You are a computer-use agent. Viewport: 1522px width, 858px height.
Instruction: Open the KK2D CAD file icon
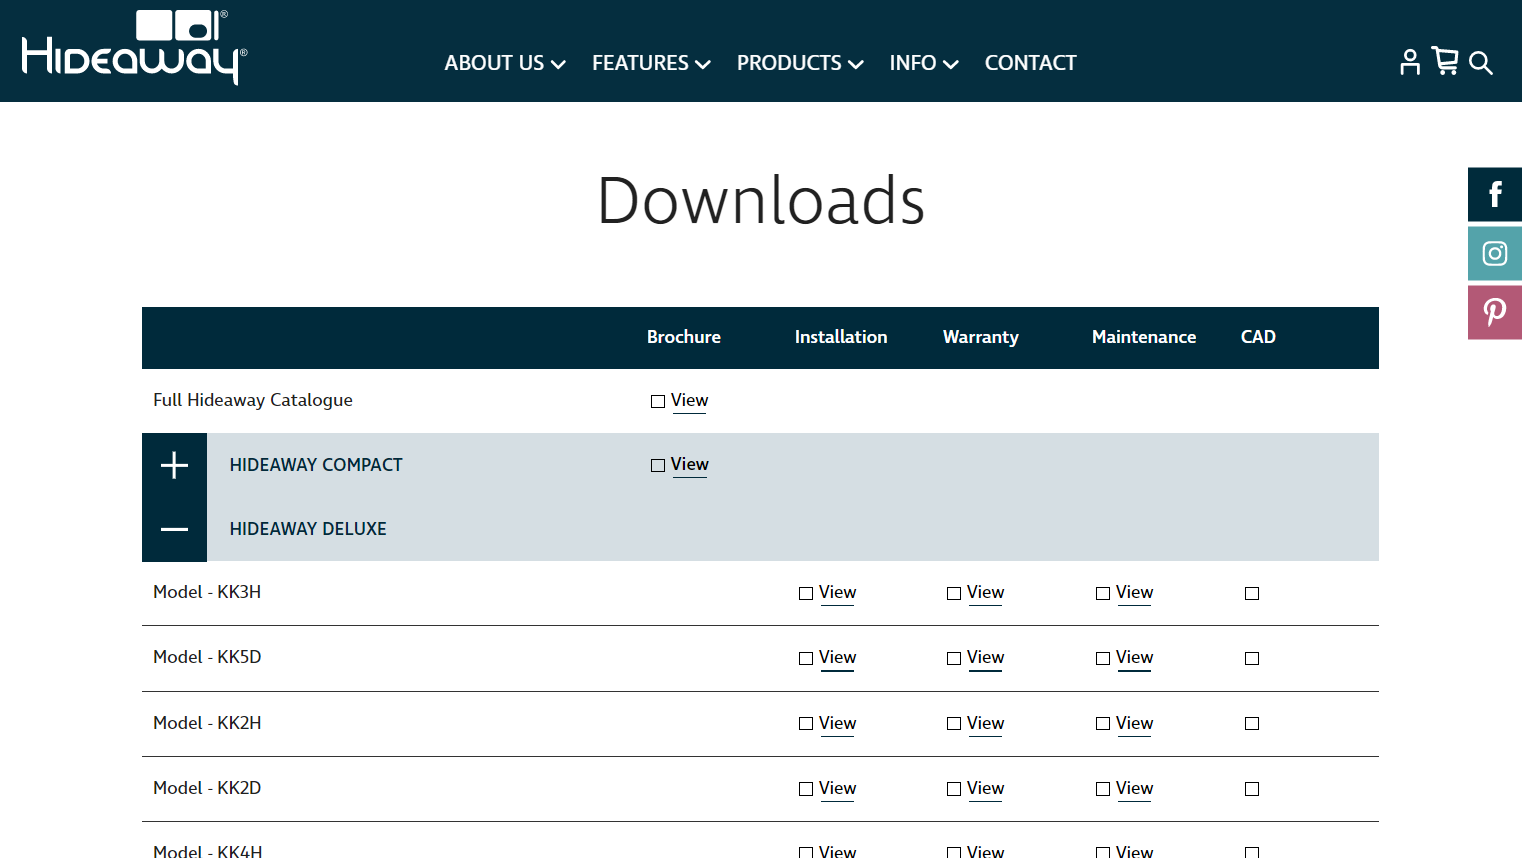(x=1252, y=790)
